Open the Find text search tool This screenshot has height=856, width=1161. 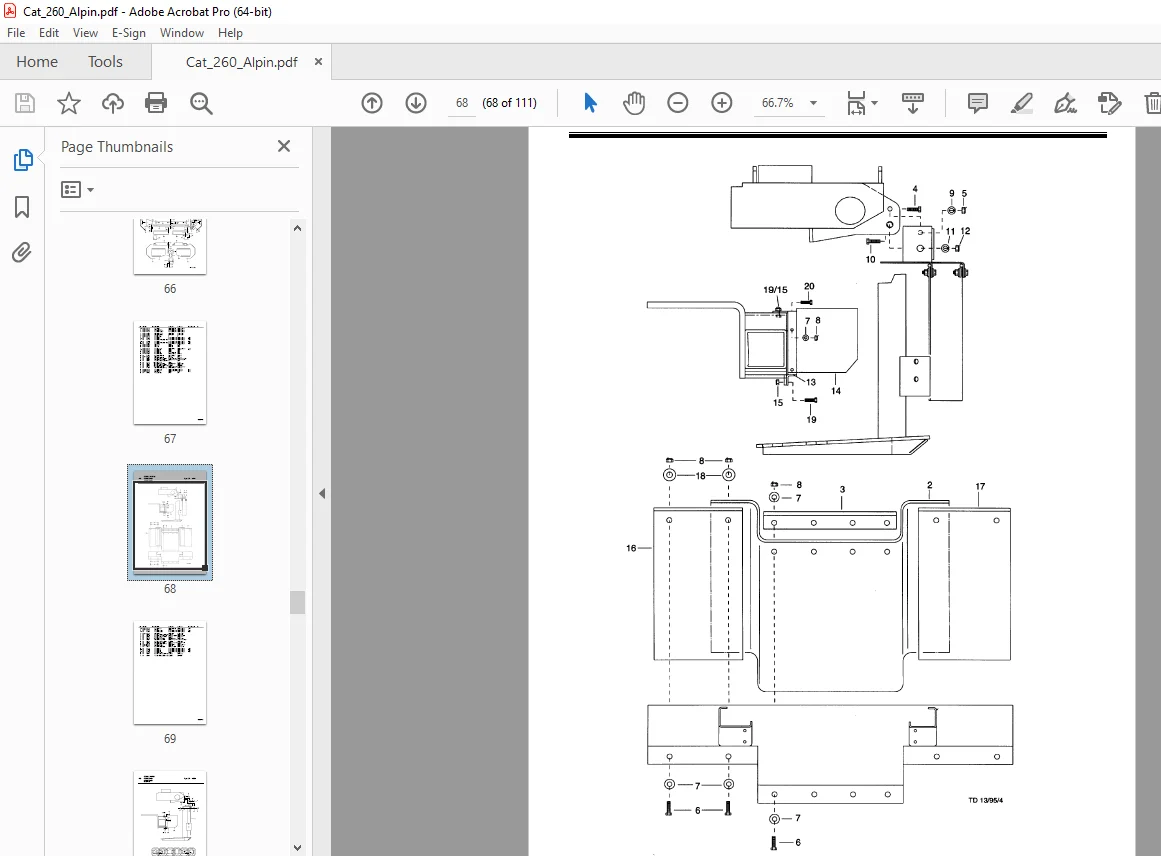[201, 103]
